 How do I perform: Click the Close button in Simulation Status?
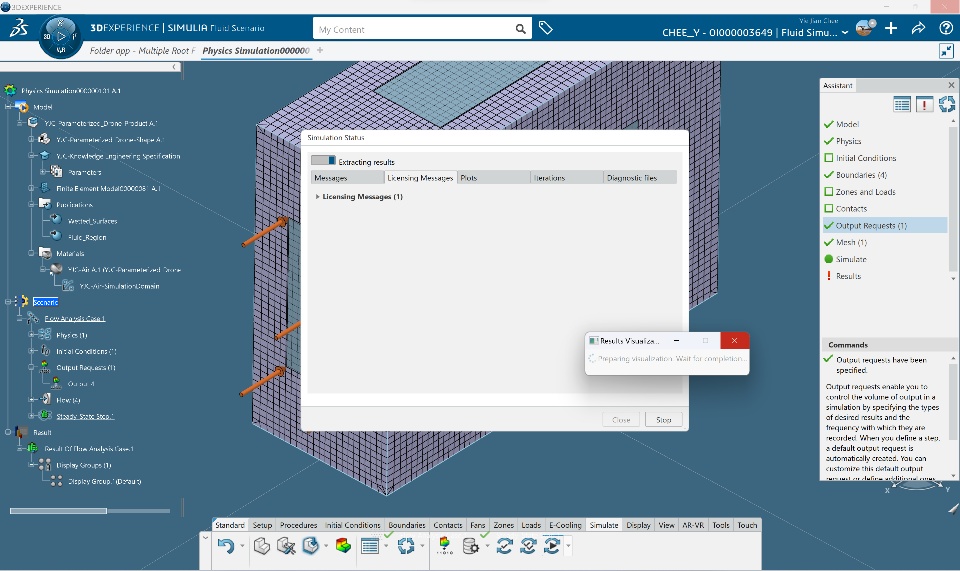[621, 420]
